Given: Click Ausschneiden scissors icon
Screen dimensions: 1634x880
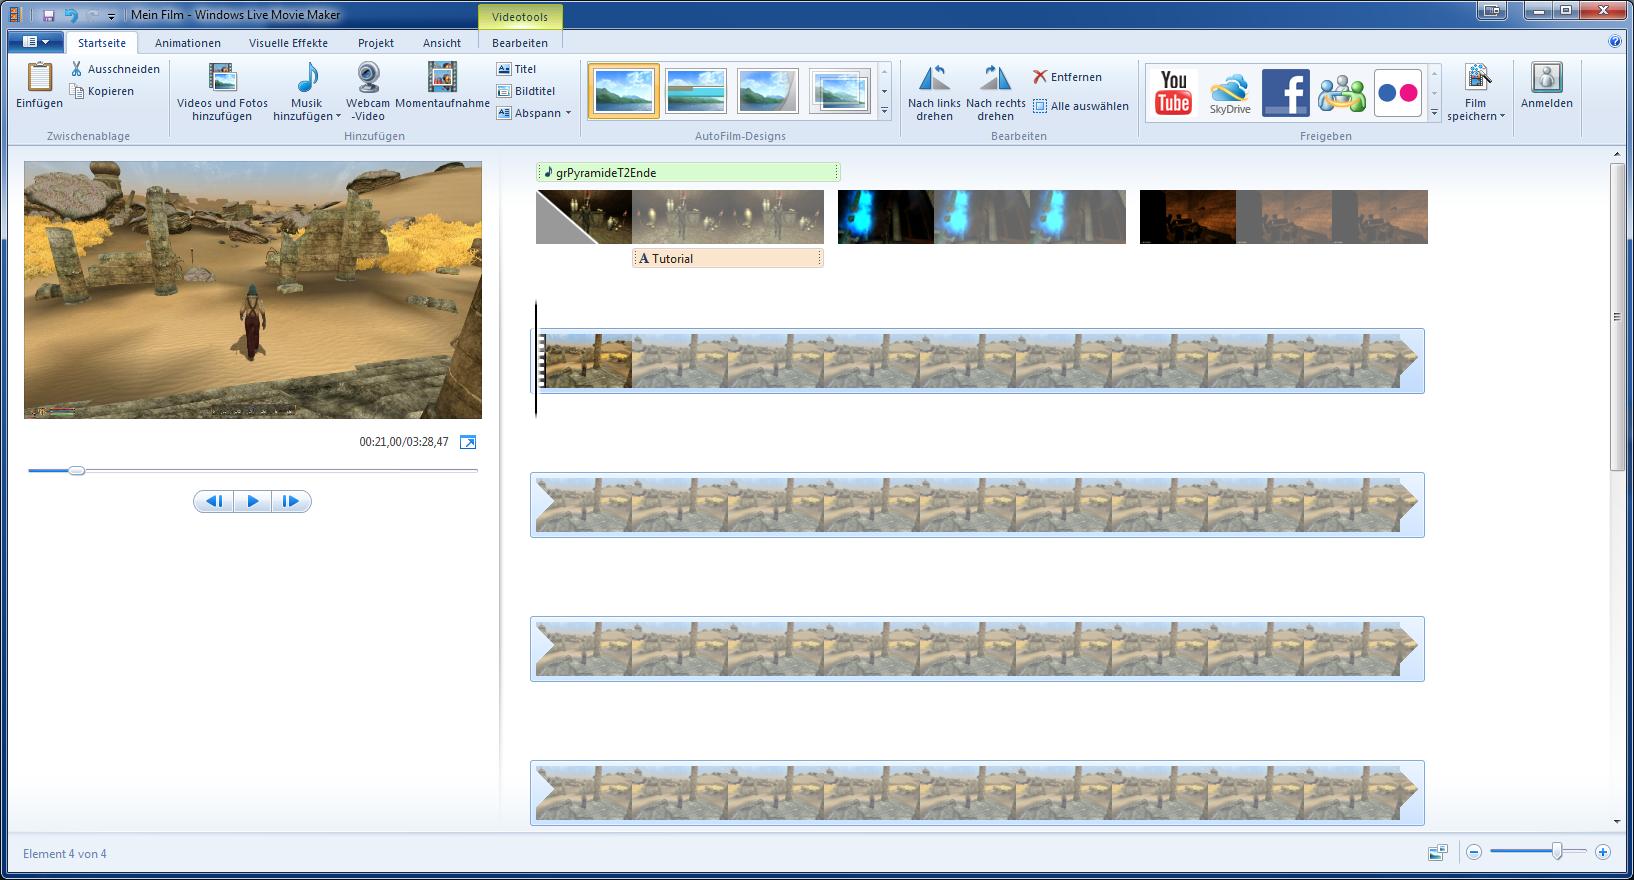Looking at the screenshot, I should click(x=77, y=69).
